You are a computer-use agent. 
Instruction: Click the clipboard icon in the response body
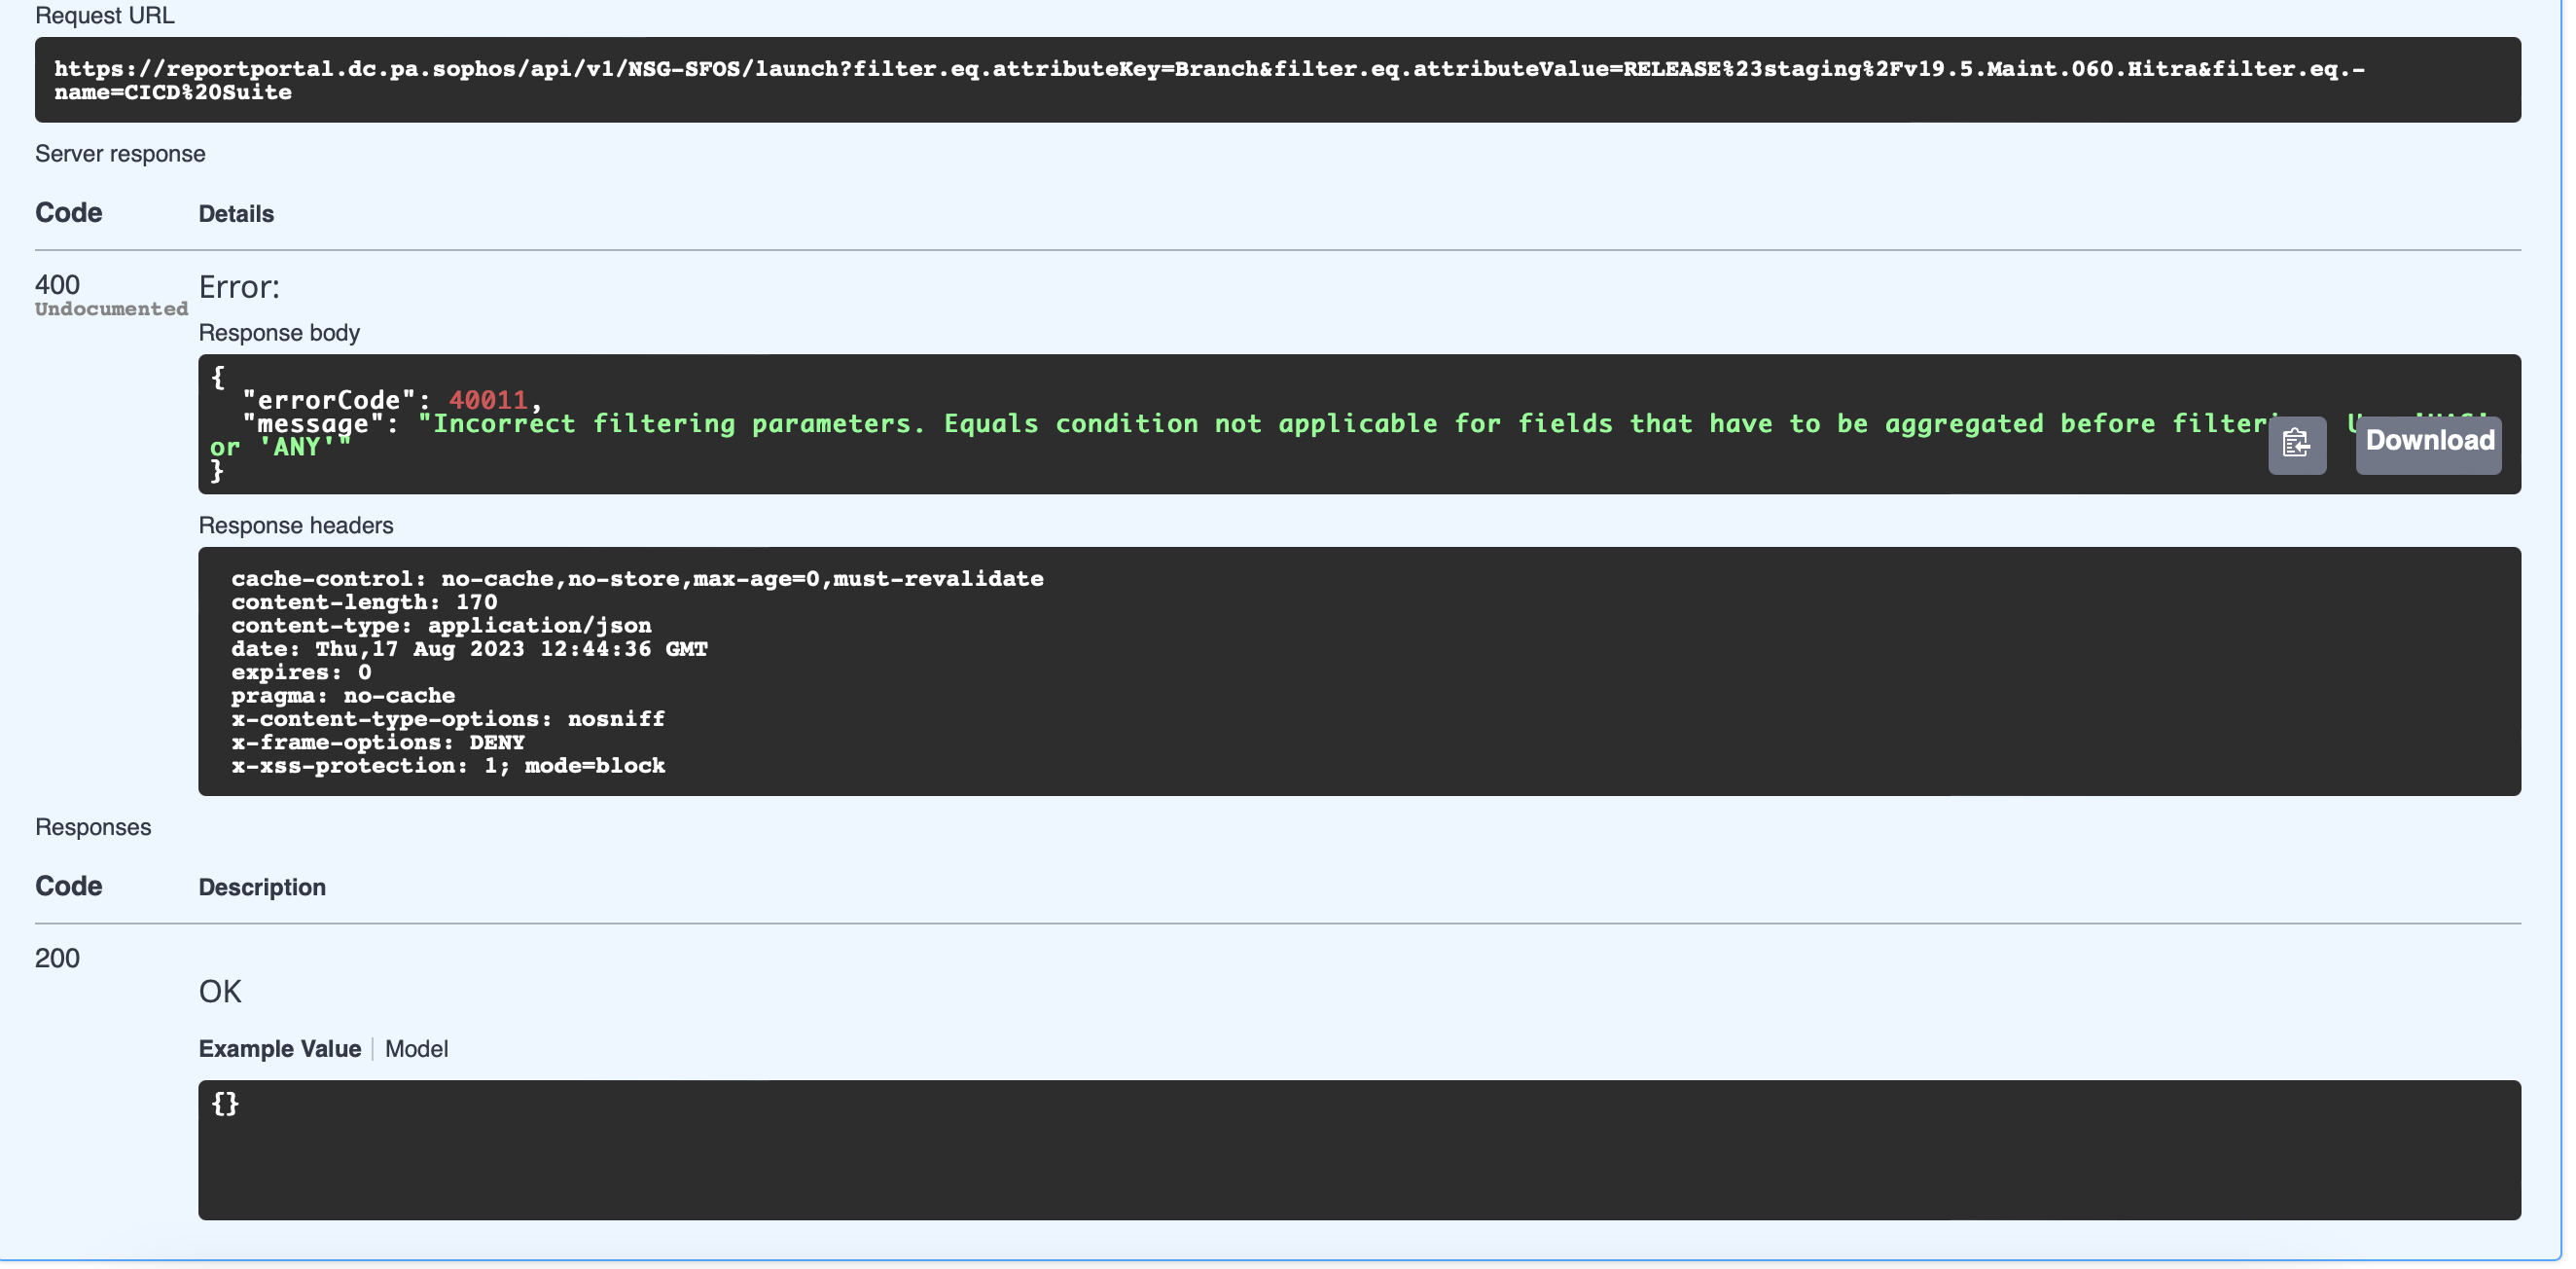(x=2297, y=445)
